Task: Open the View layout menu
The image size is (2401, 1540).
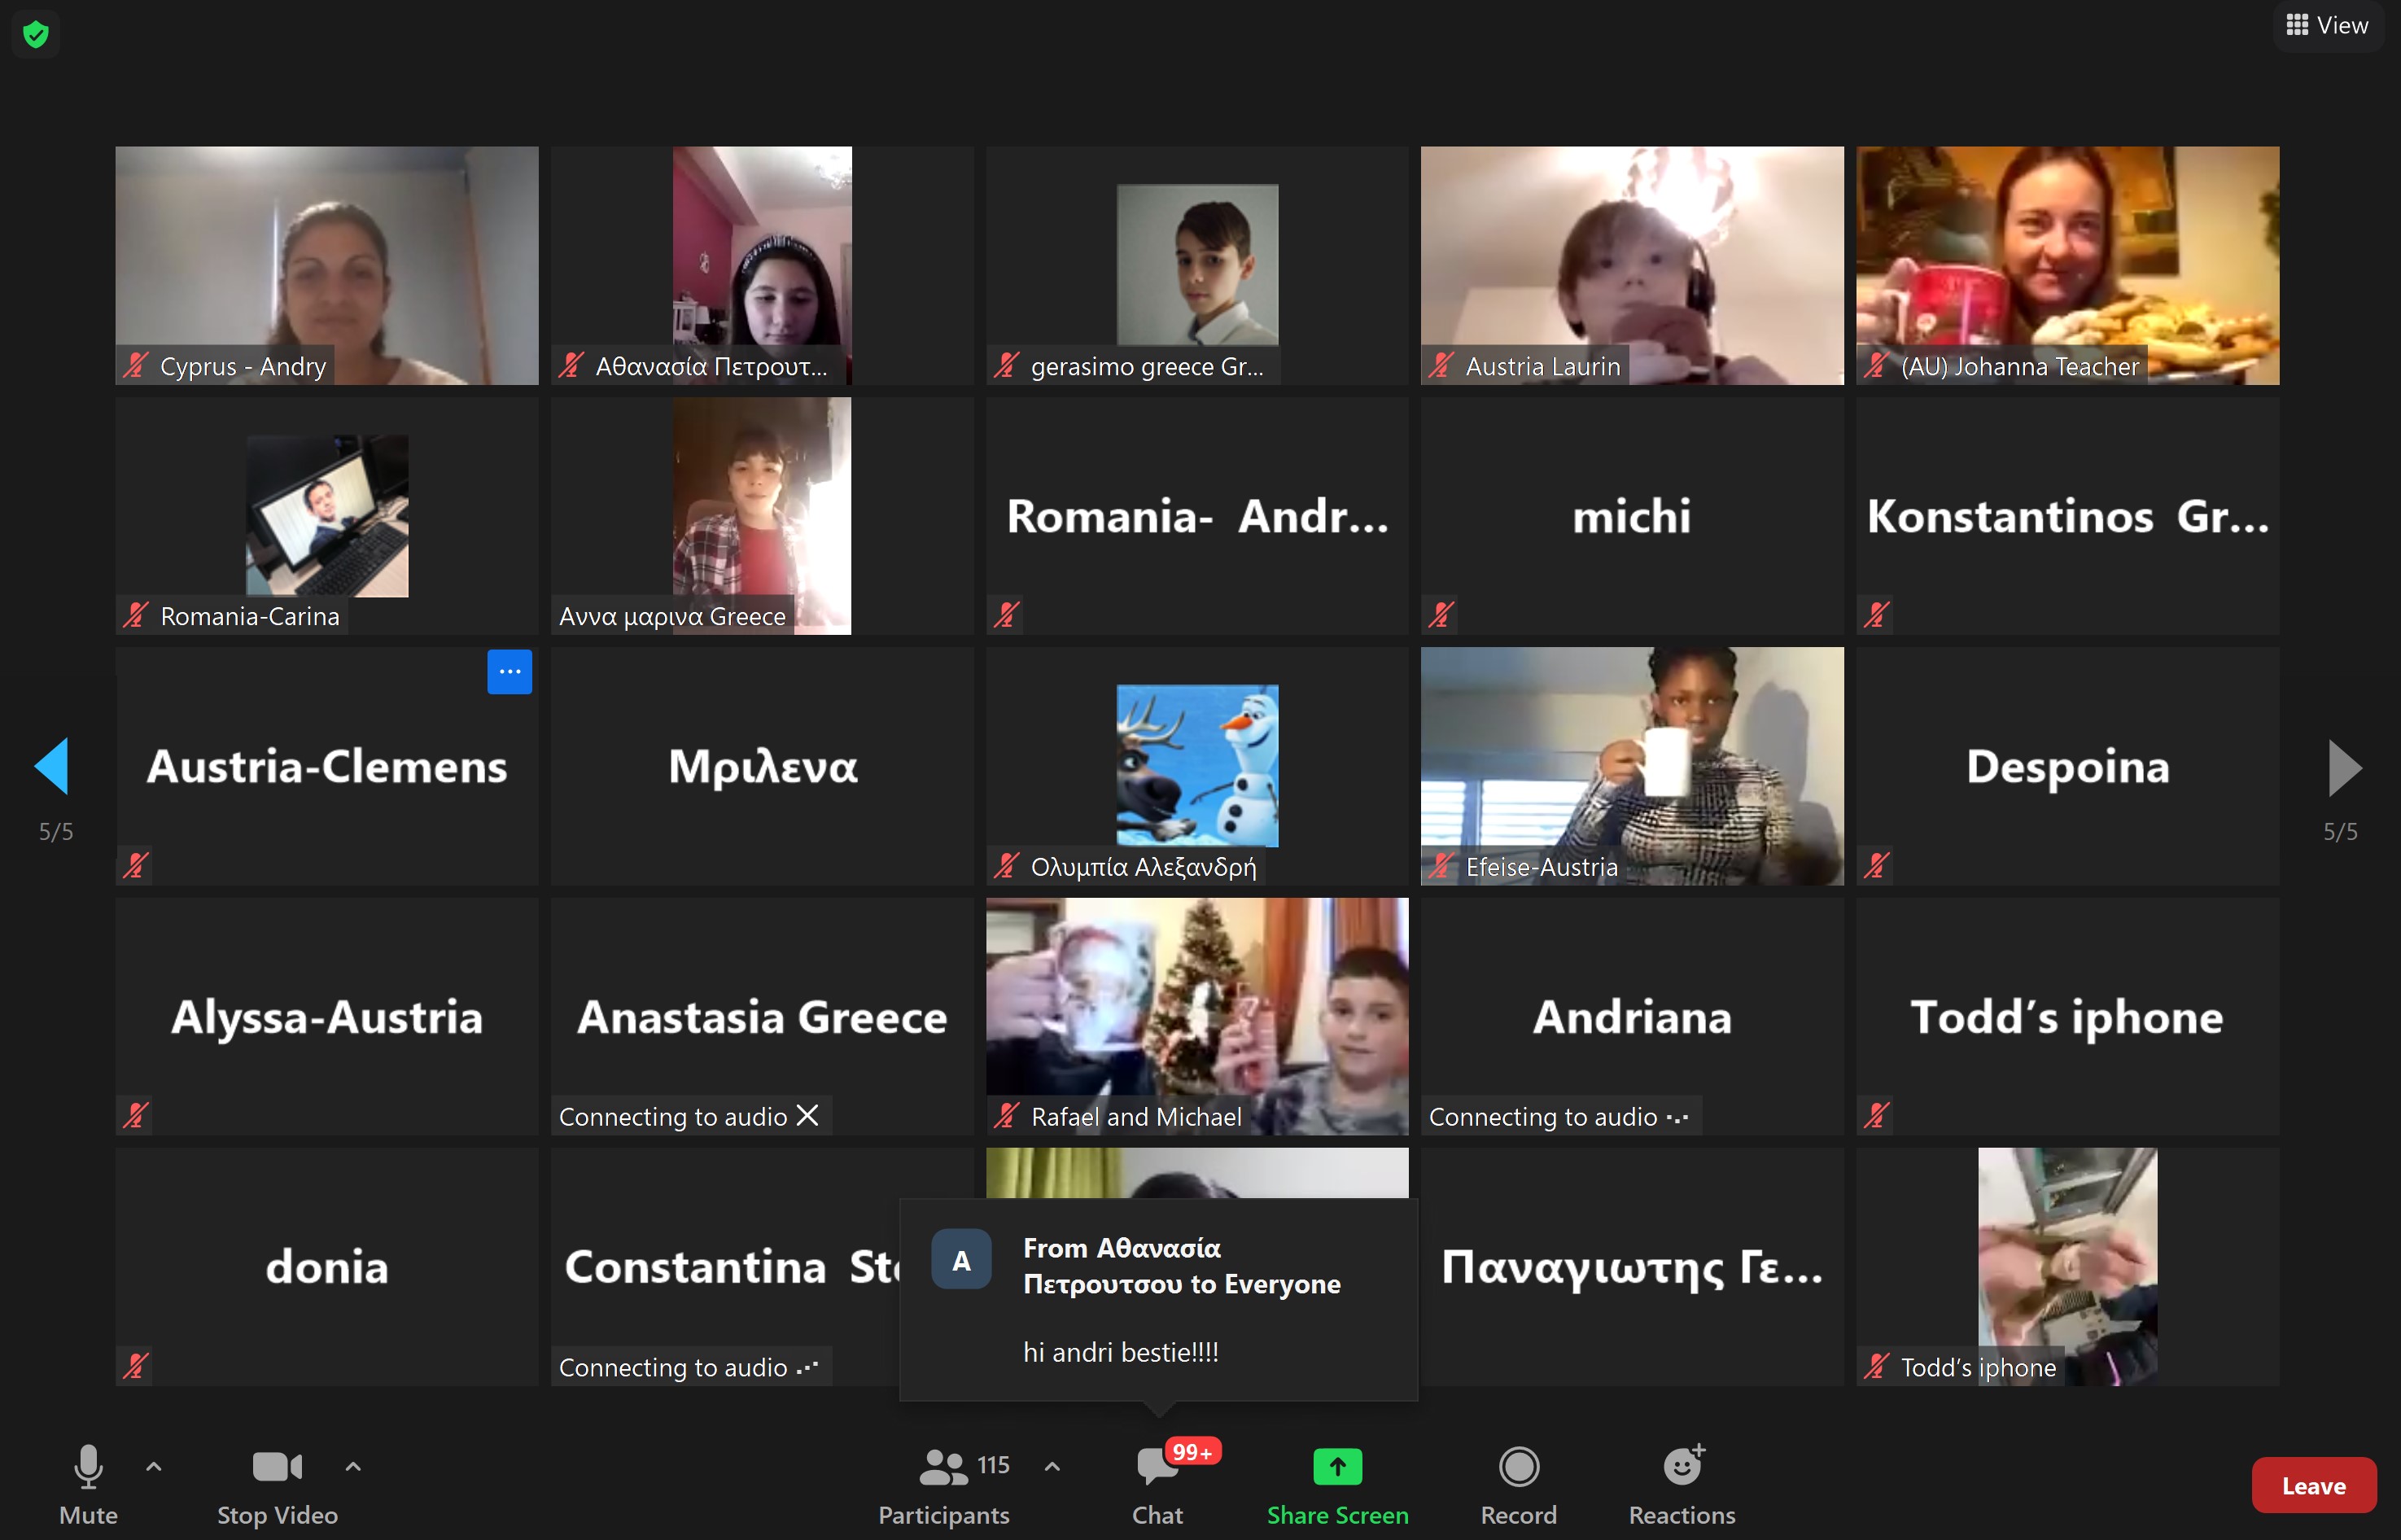Action: pyautogui.click(x=2328, y=25)
